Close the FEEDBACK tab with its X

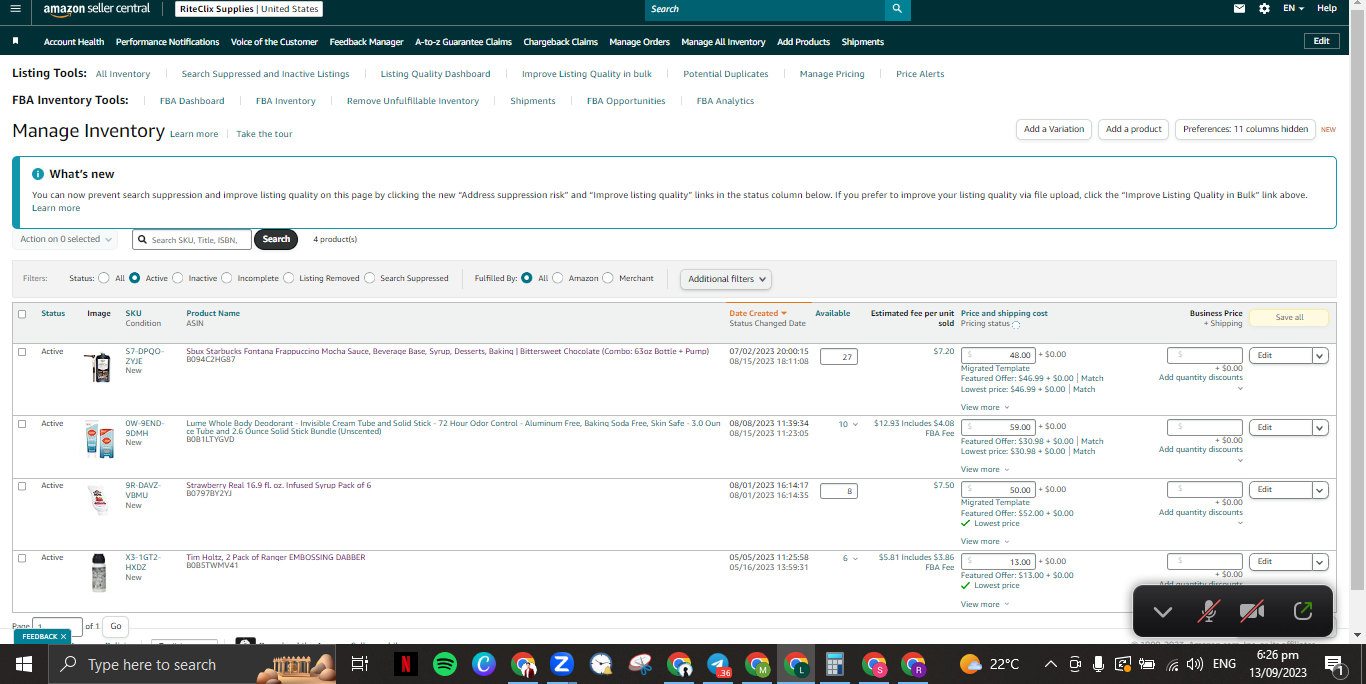click(63, 636)
